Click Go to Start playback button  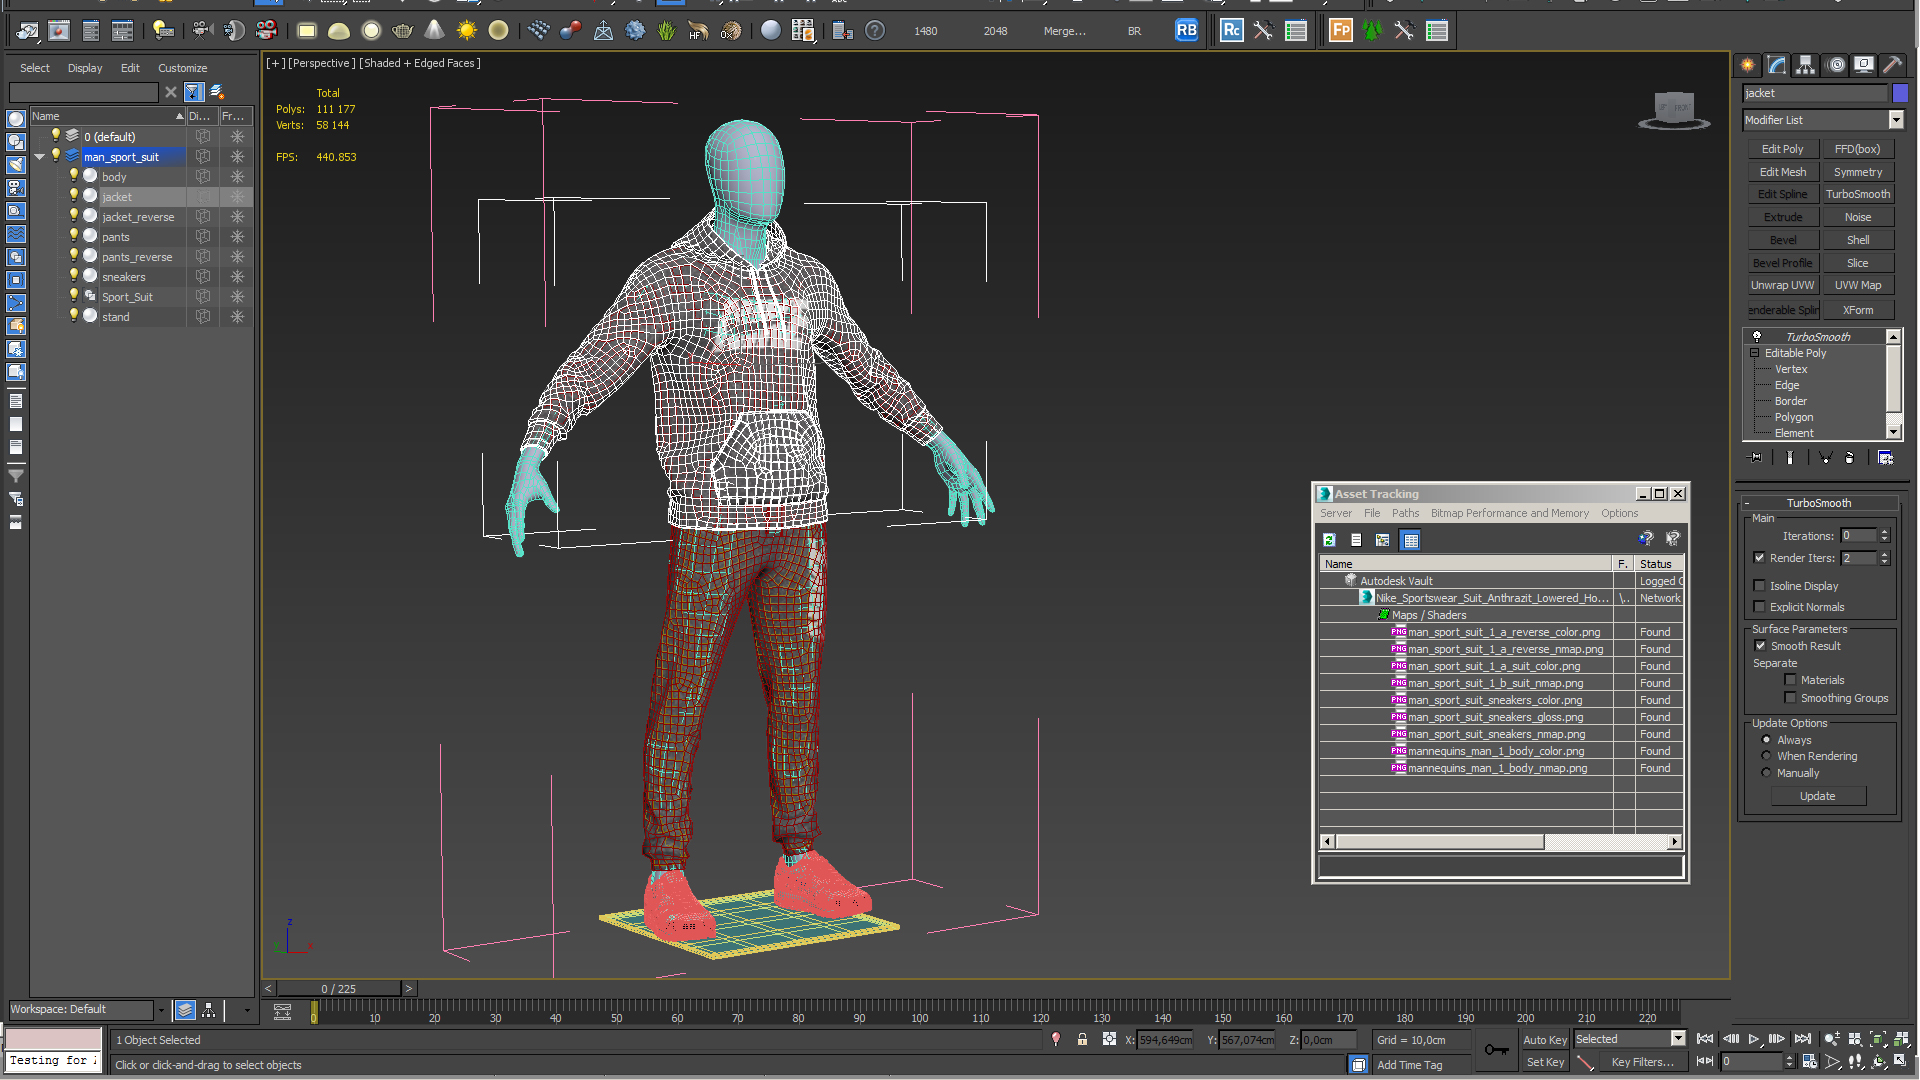coord(1706,1040)
